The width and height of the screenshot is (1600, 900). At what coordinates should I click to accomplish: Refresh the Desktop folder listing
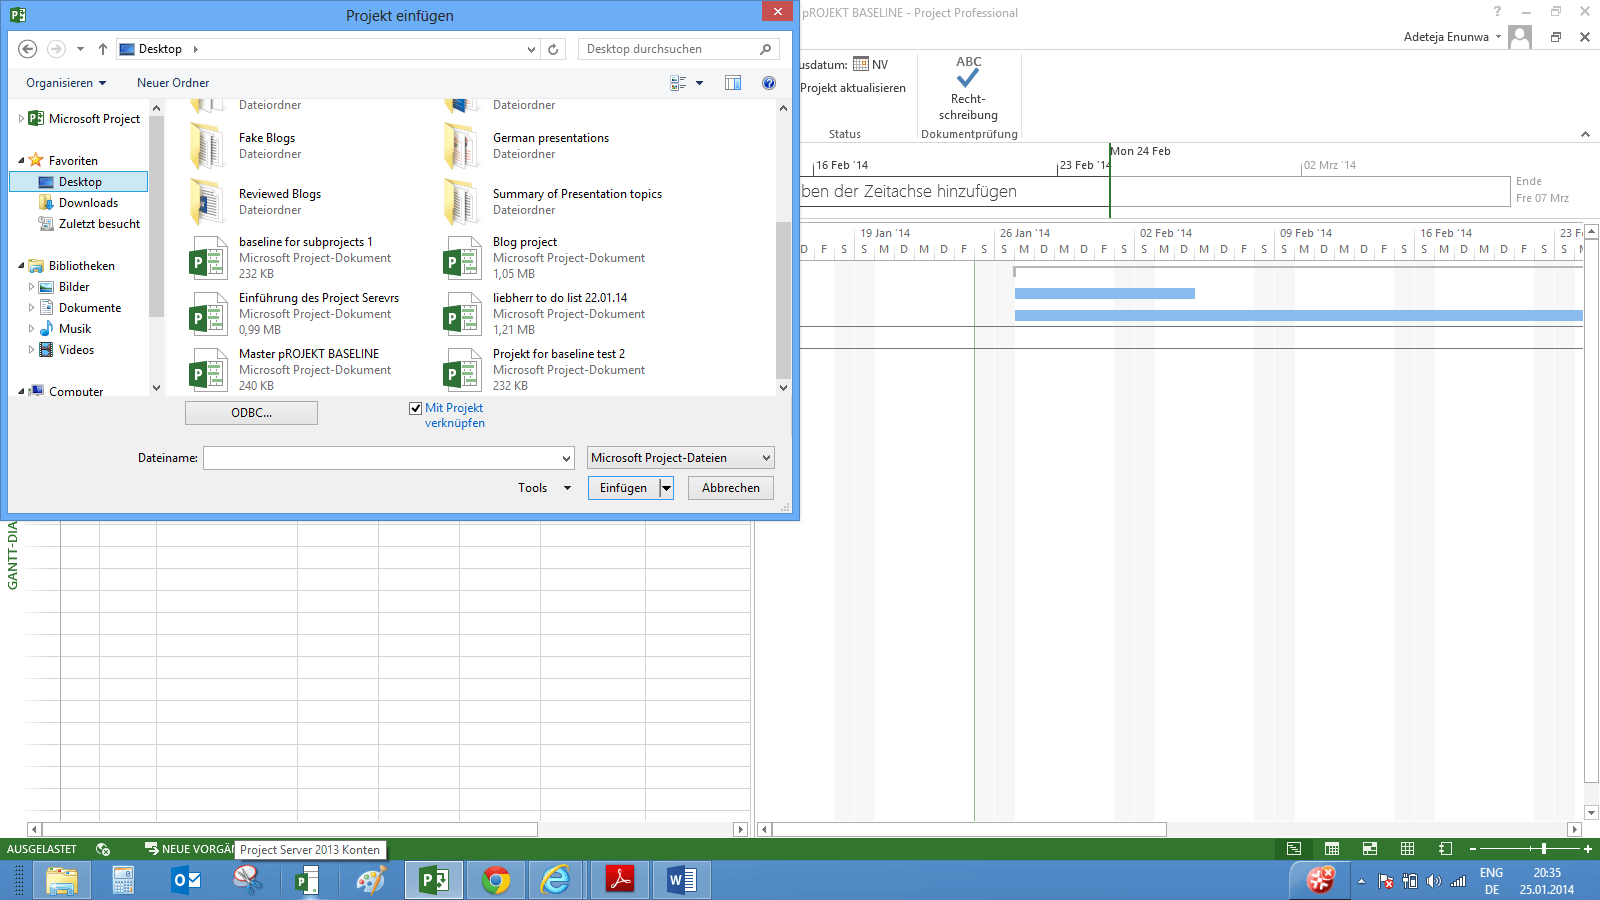pyautogui.click(x=553, y=49)
